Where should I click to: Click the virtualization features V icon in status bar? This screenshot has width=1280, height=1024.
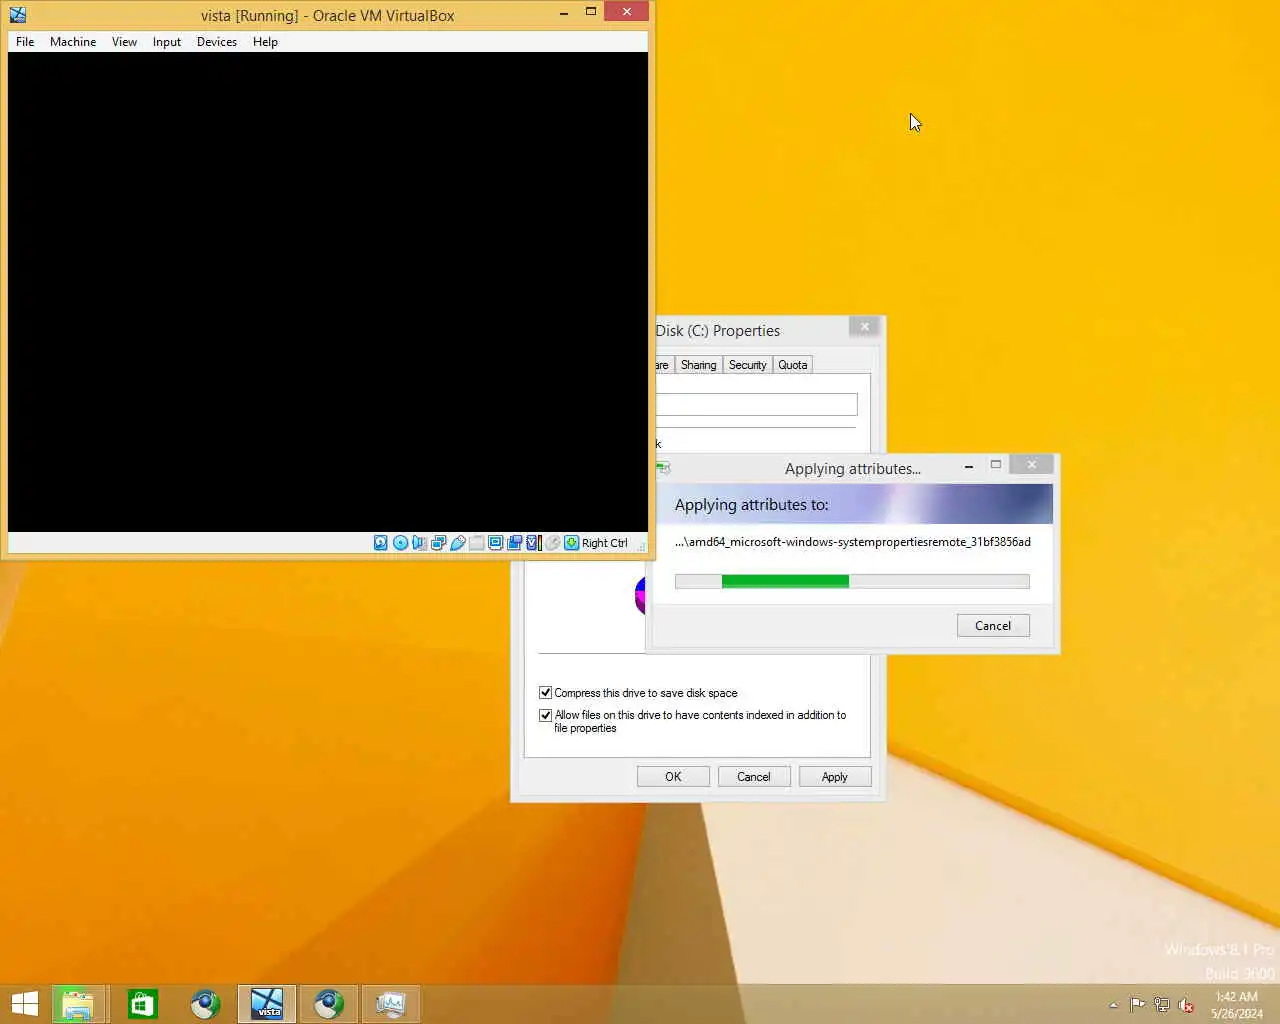tap(534, 543)
